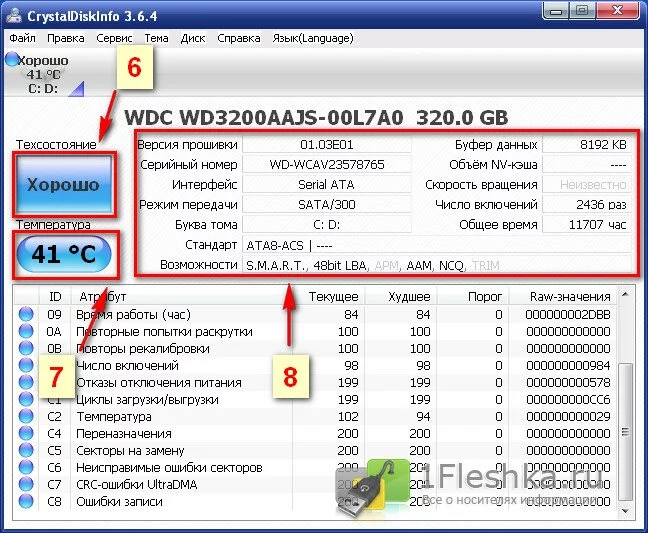Click raw value 000000000029
The width and height of the screenshot is (648, 533).
568,416
